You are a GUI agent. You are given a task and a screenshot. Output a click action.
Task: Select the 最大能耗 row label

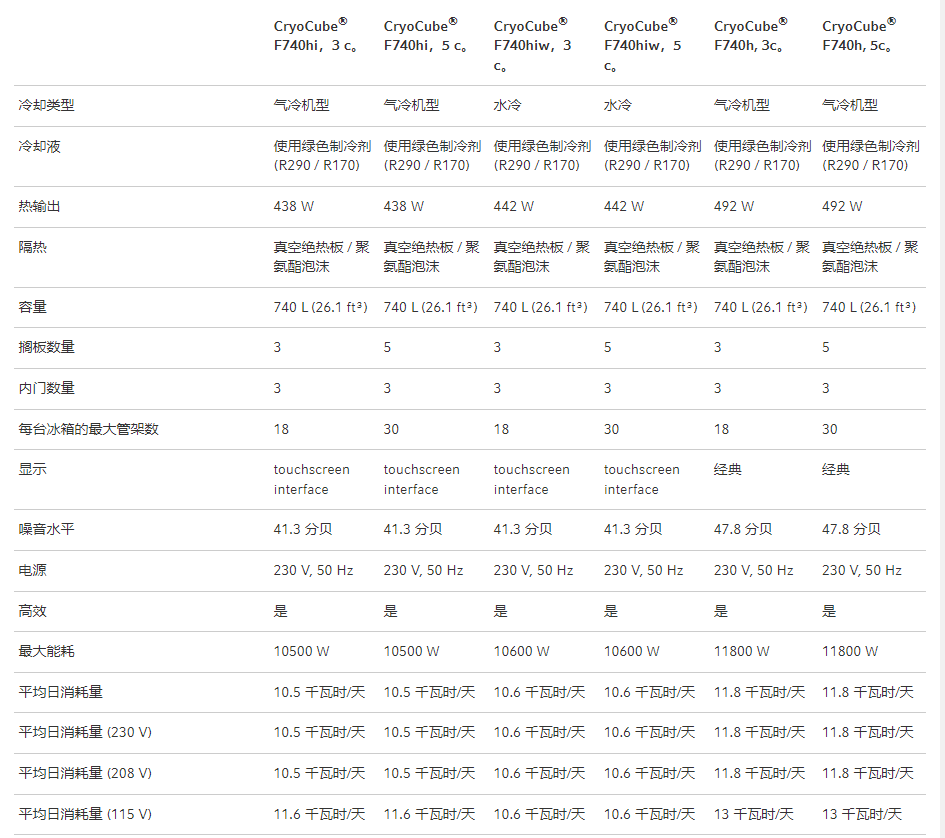(x=46, y=651)
